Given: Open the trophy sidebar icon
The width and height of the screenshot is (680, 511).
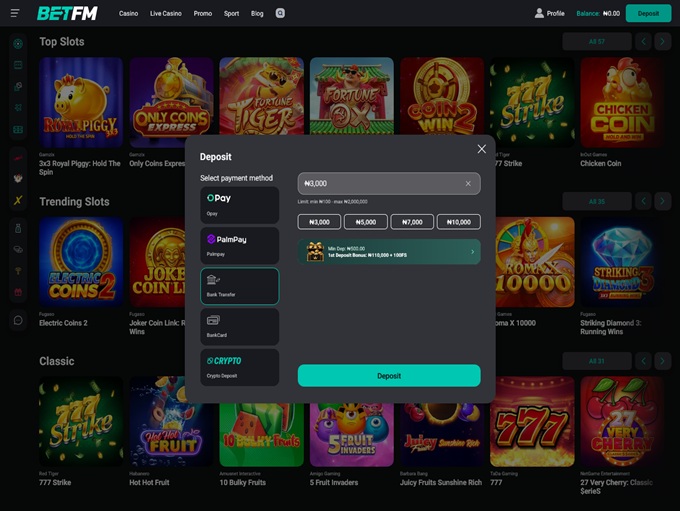Looking at the screenshot, I should (x=18, y=271).
